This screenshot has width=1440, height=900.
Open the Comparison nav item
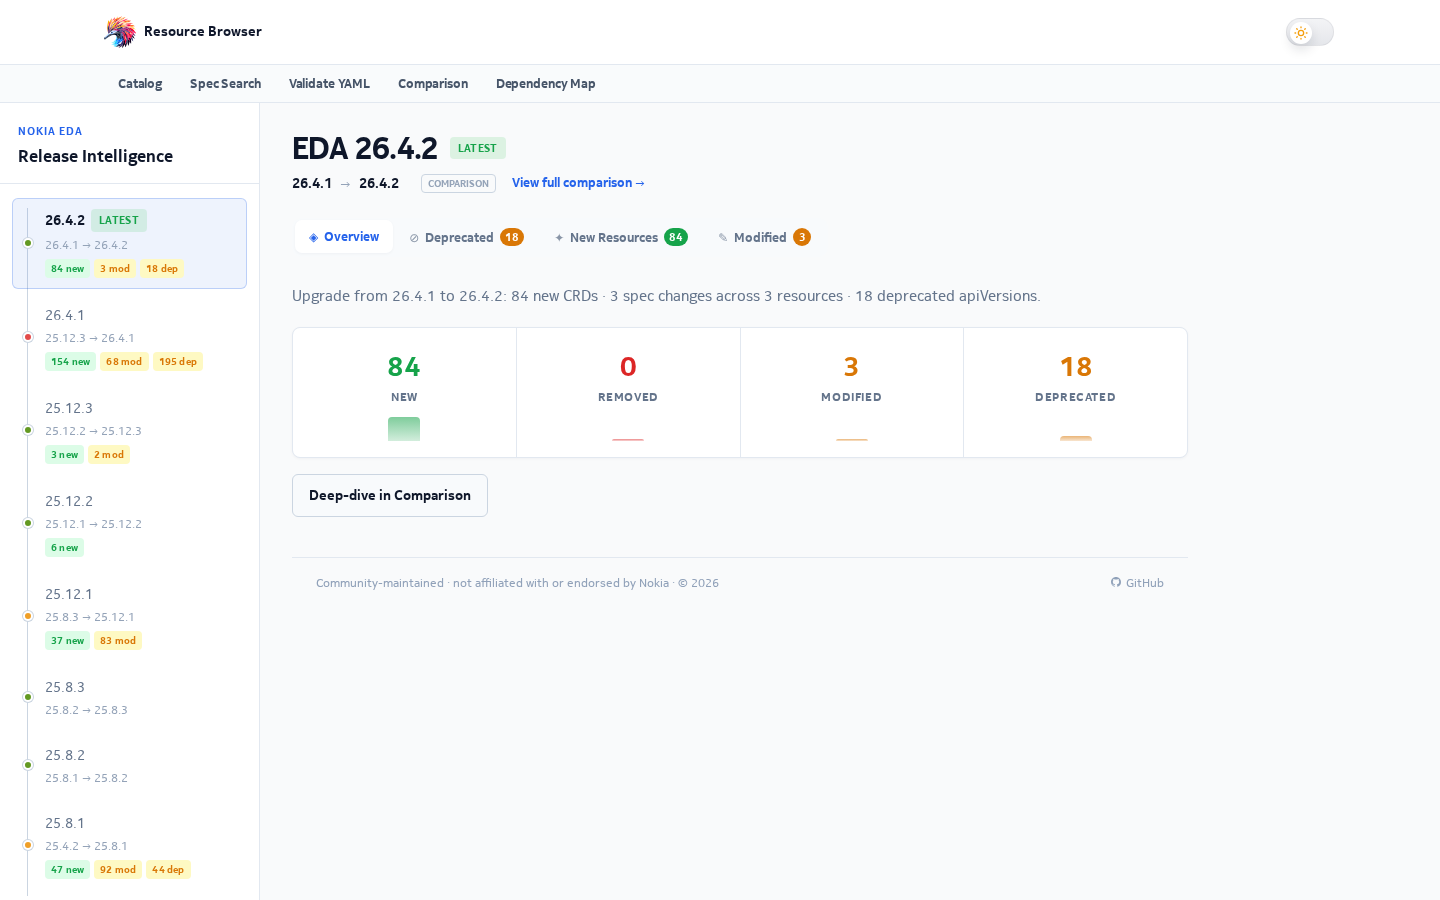point(433,84)
